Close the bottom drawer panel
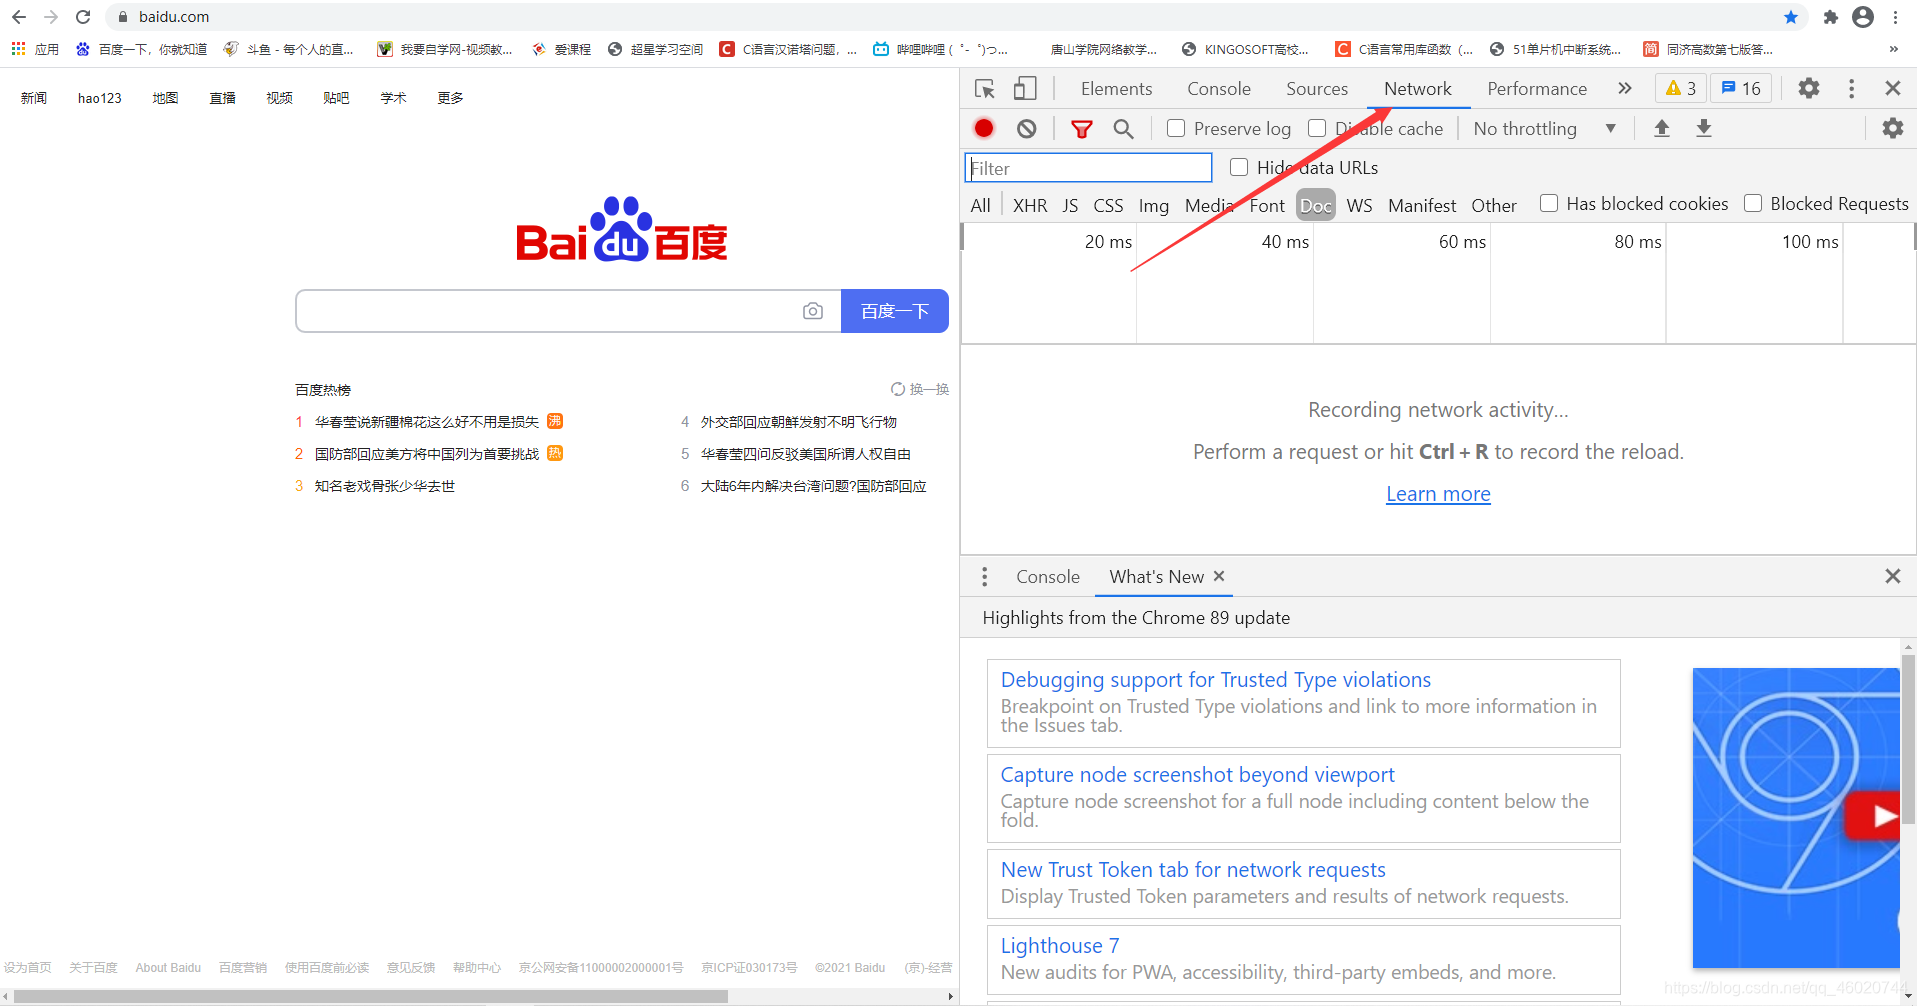1917x1006 pixels. pos(1893,576)
